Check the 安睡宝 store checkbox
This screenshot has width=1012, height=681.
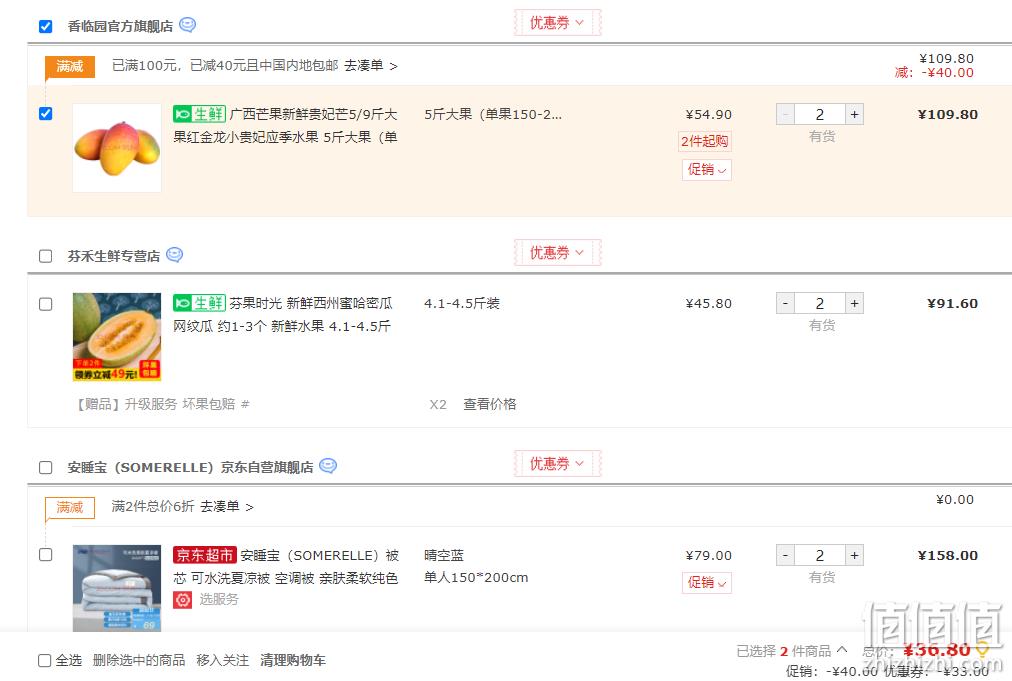45,467
